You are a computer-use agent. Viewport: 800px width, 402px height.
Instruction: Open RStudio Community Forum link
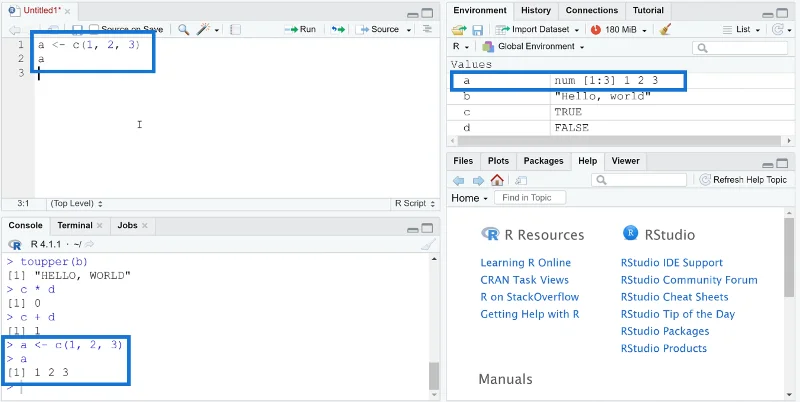(x=689, y=280)
